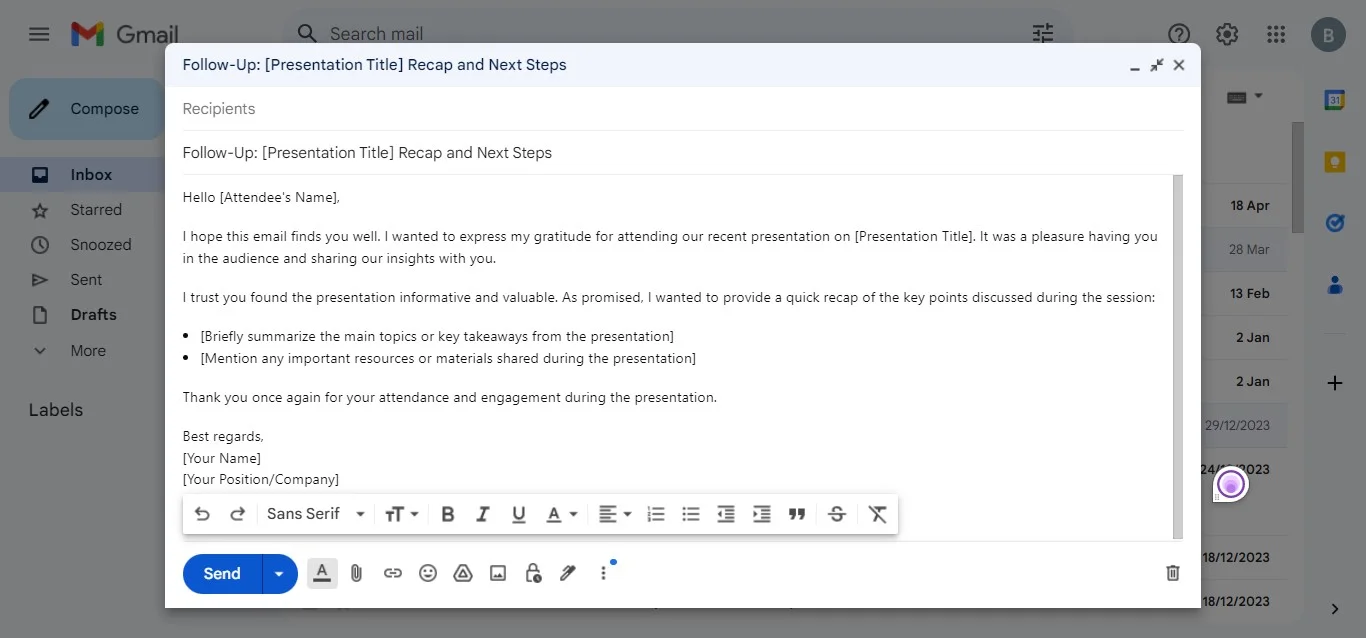
Task: Open the text size selector
Action: tap(401, 513)
